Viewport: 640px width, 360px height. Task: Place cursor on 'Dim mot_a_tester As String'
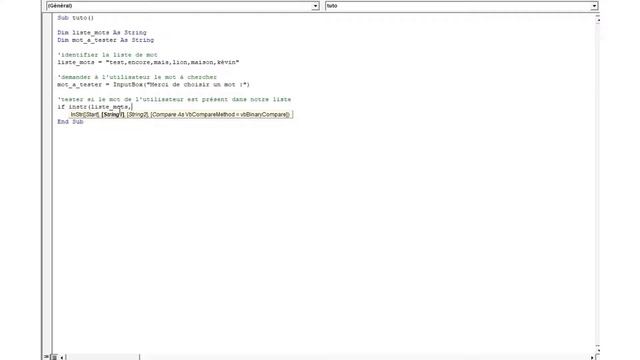[x=106, y=40]
